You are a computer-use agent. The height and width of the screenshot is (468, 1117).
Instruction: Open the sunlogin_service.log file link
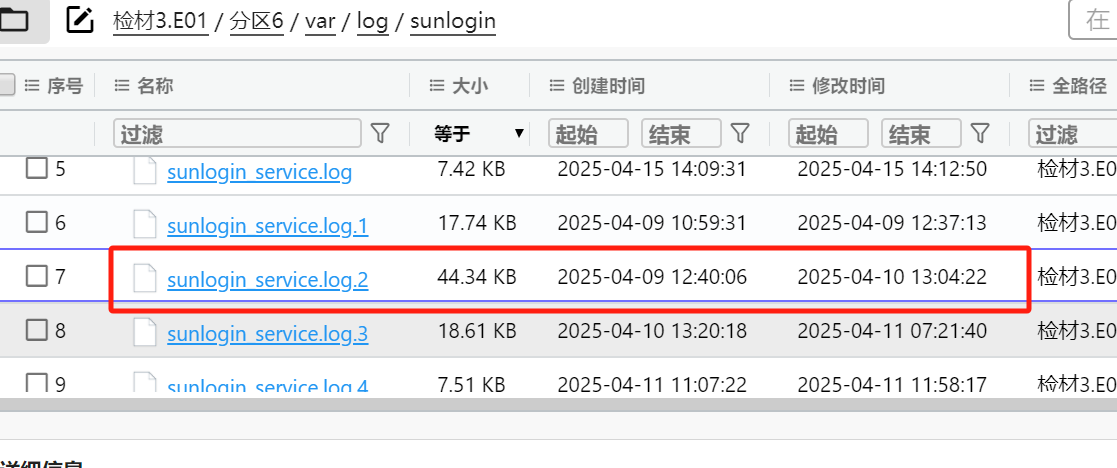pos(259,172)
